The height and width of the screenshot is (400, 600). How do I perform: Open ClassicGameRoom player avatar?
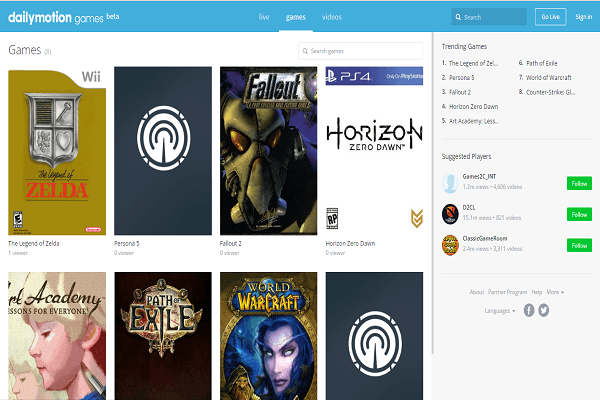[450, 245]
